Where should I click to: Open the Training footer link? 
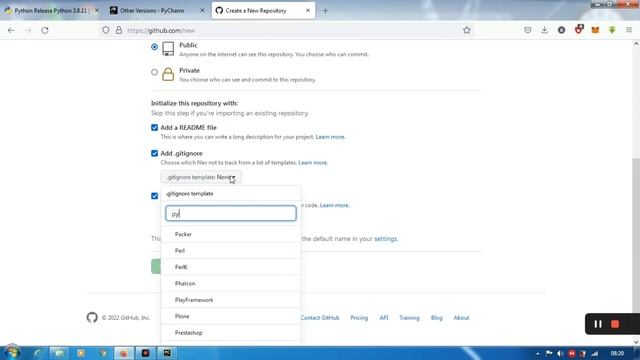click(x=409, y=318)
